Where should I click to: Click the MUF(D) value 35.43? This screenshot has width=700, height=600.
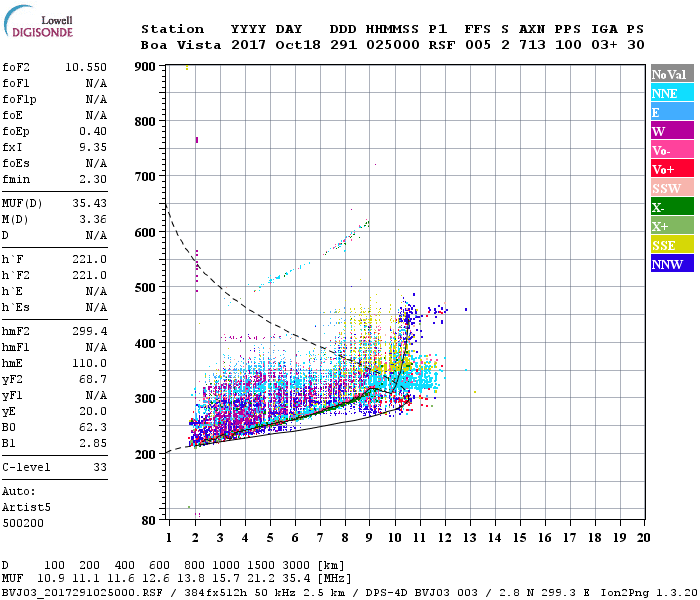pyautogui.click(x=89, y=203)
